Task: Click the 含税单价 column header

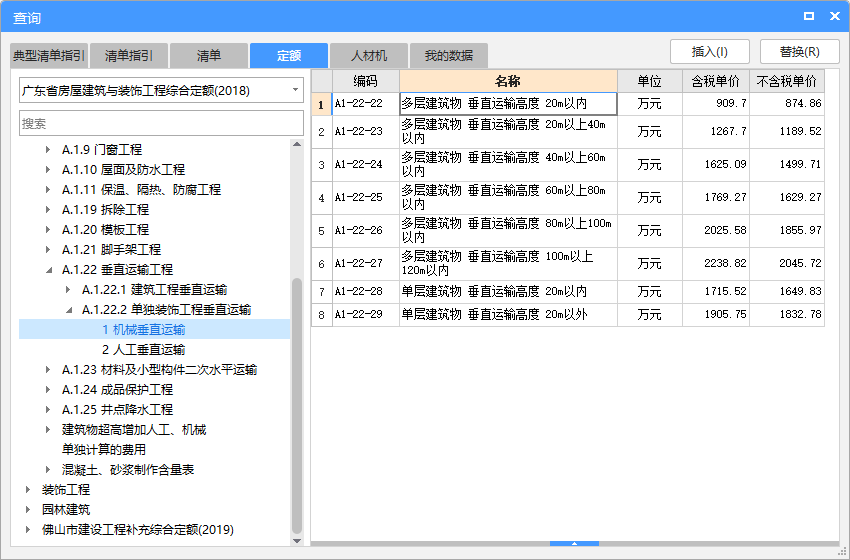Action: (x=716, y=81)
